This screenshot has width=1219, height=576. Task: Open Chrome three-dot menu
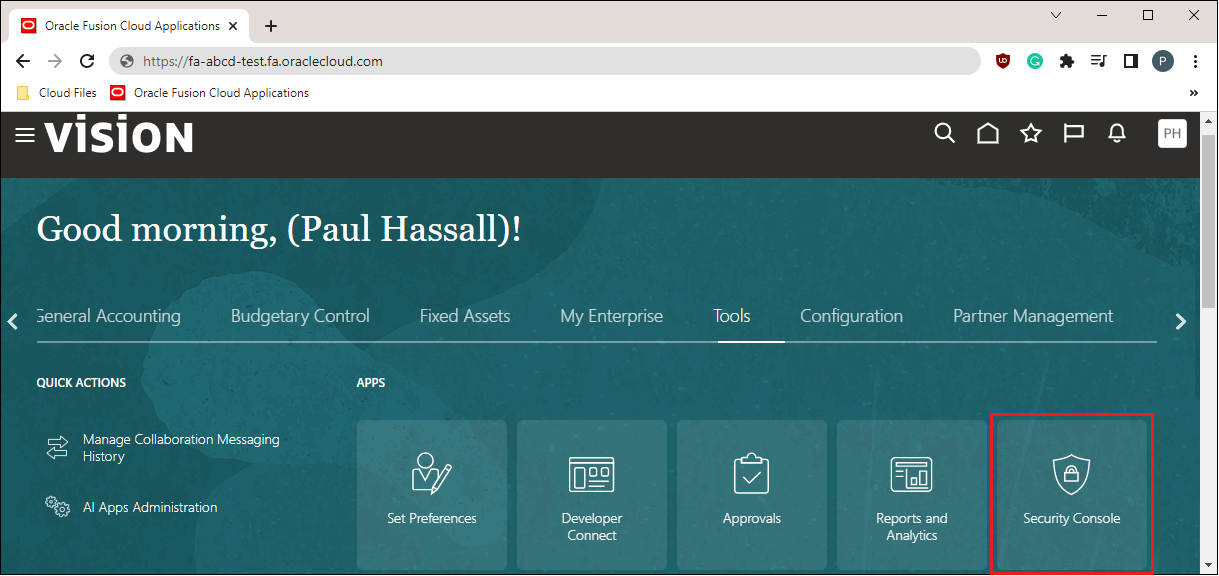click(x=1196, y=61)
